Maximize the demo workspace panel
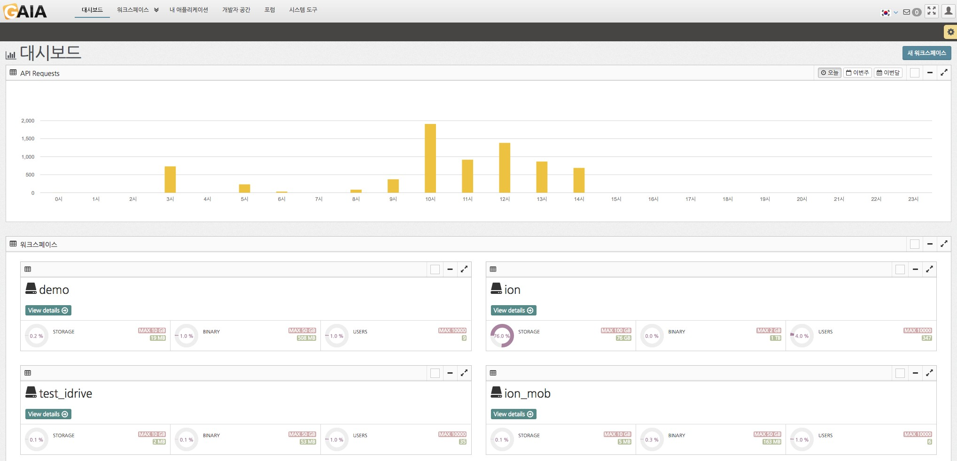This screenshot has width=957, height=461. click(464, 269)
